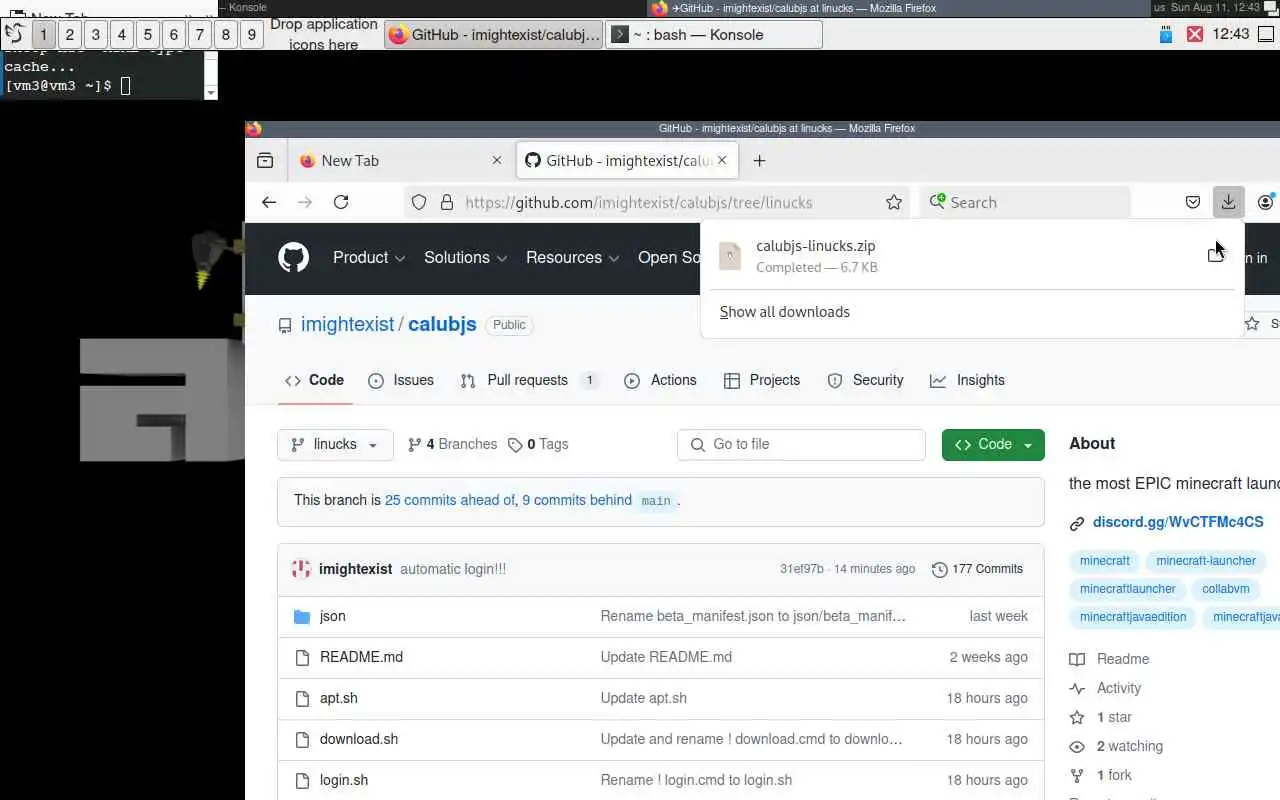Screen dimensions: 1280x800
Task: Open a new tab with plus button
Action: click(x=759, y=160)
